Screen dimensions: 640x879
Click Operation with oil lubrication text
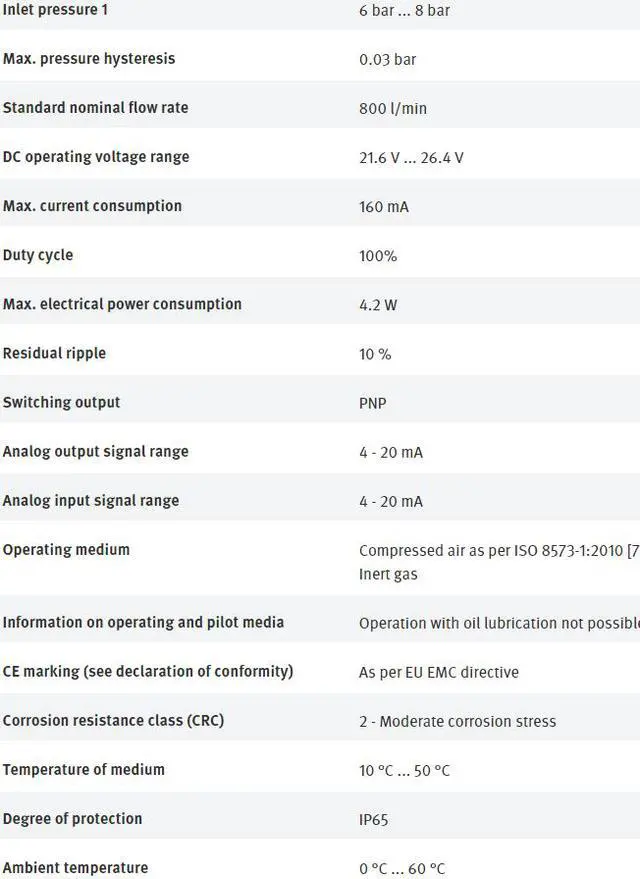pos(499,623)
